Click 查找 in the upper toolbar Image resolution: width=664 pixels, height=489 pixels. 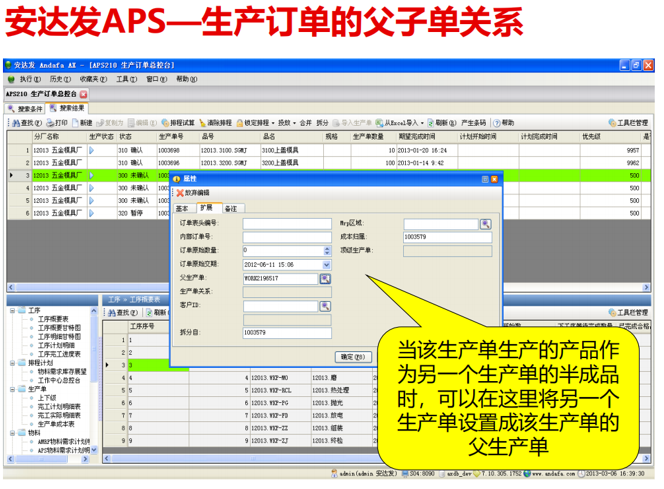27,123
